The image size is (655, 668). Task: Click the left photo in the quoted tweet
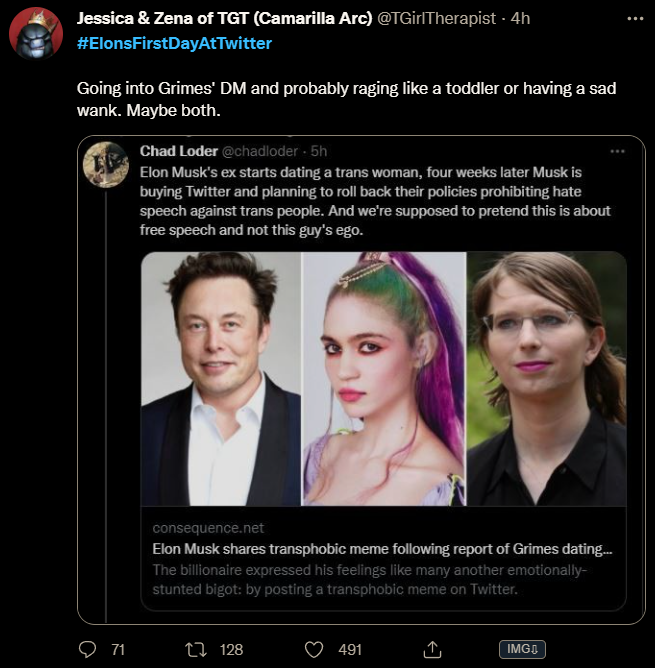[x=221, y=378]
